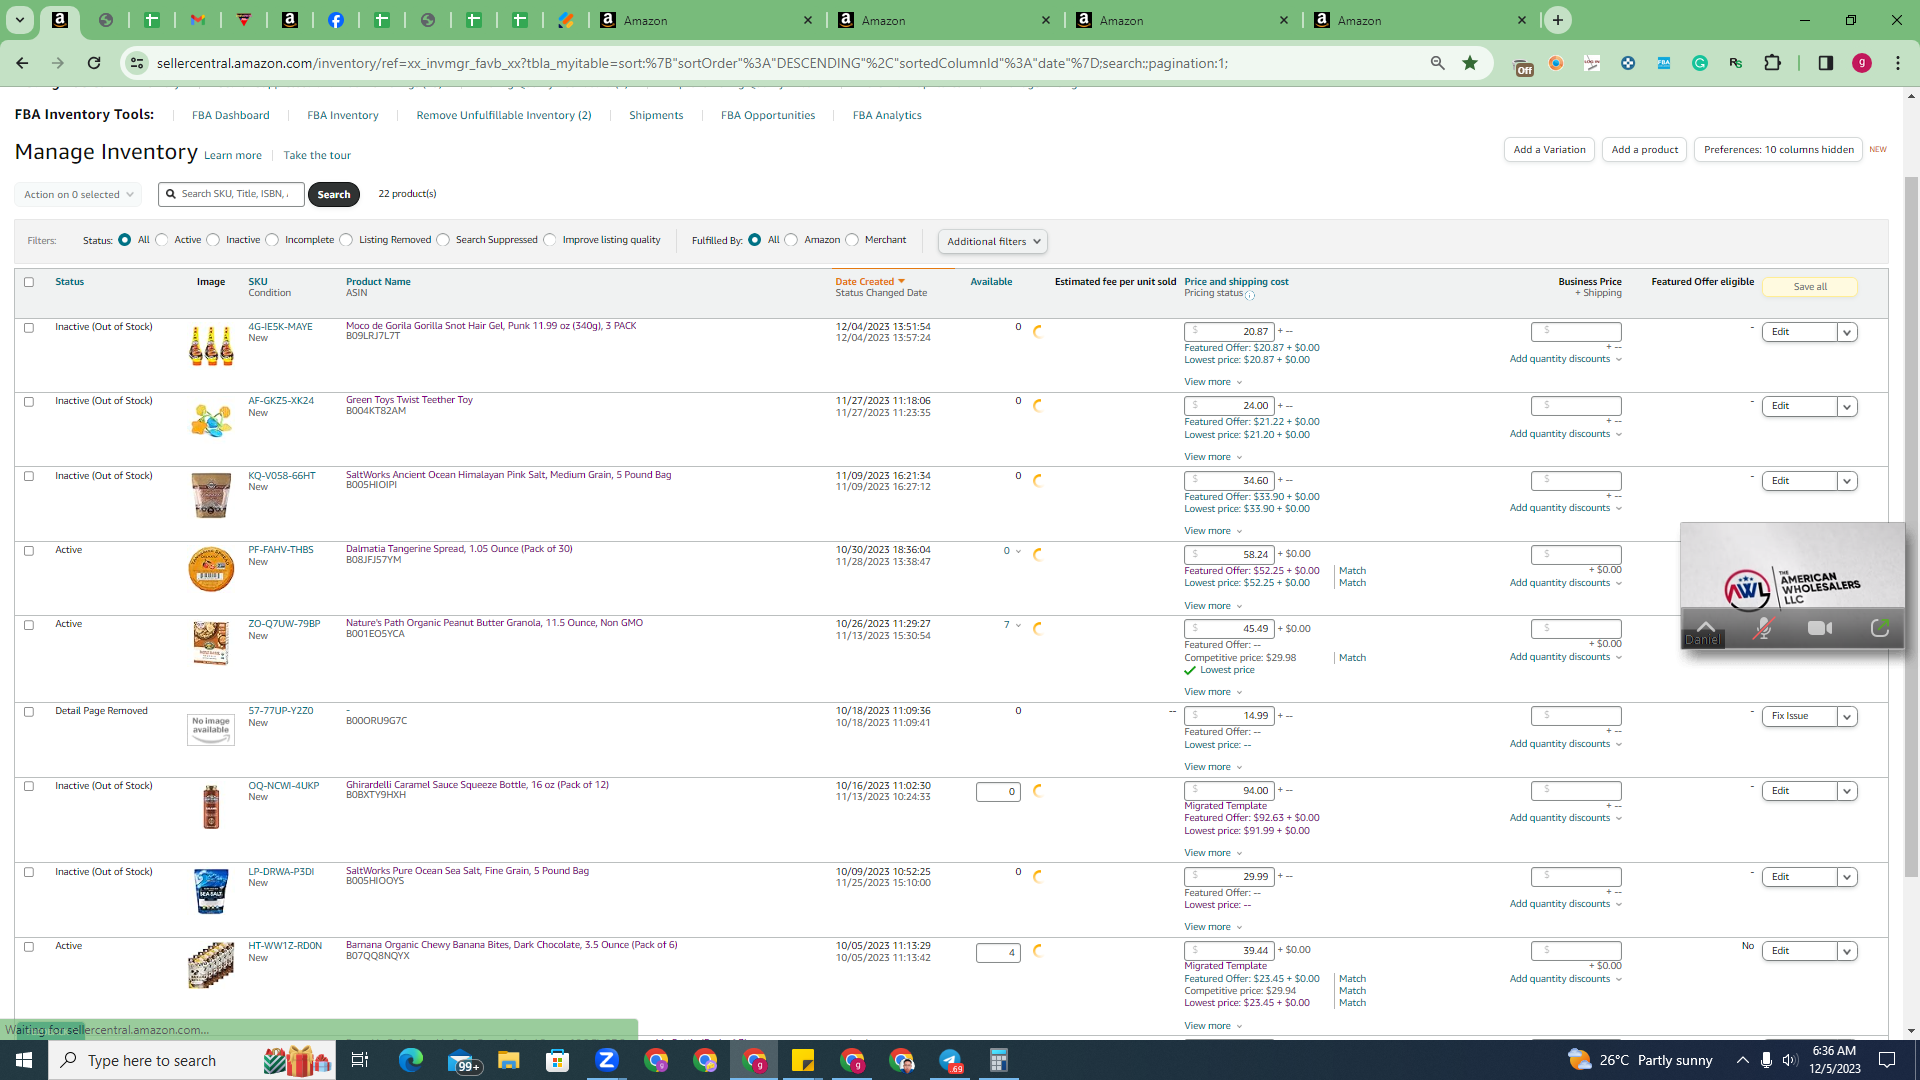Image resolution: width=1920 pixels, height=1080 pixels.
Task: Open Task View in the taskbar
Action: tap(360, 1060)
